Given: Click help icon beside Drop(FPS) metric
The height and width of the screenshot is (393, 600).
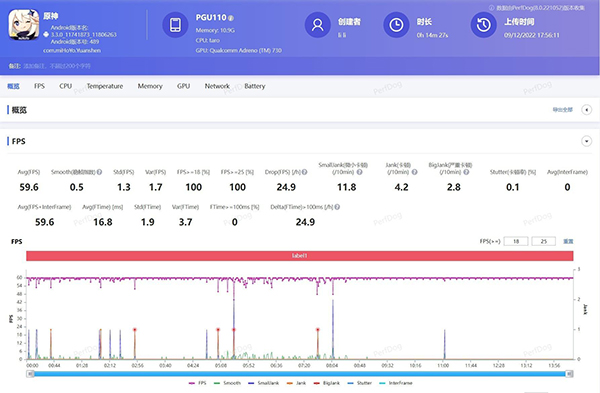Looking at the screenshot, I should click(305, 172).
